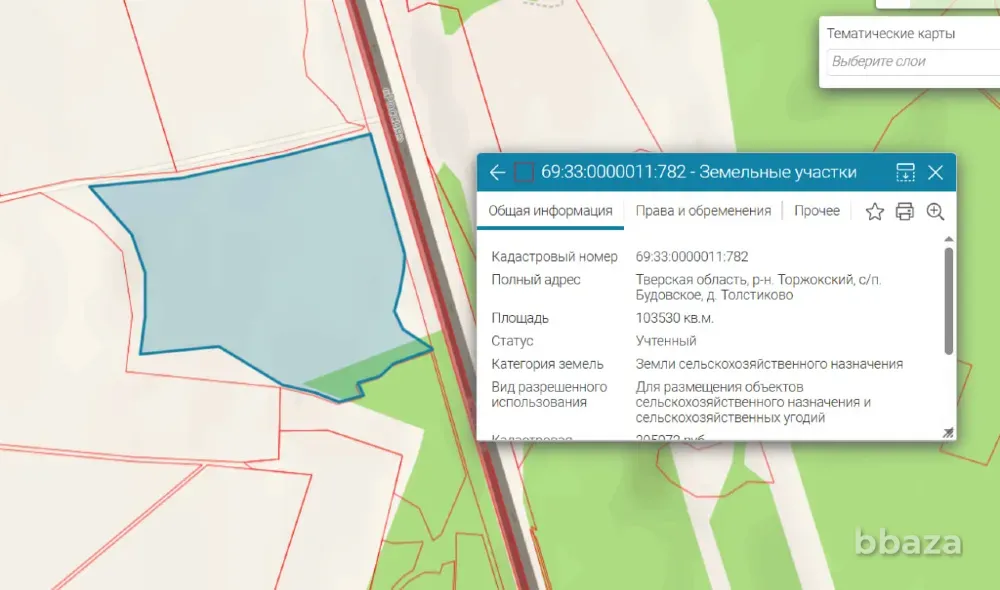Click the red parcel outline square icon
1000x590 pixels.
tap(524, 172)
